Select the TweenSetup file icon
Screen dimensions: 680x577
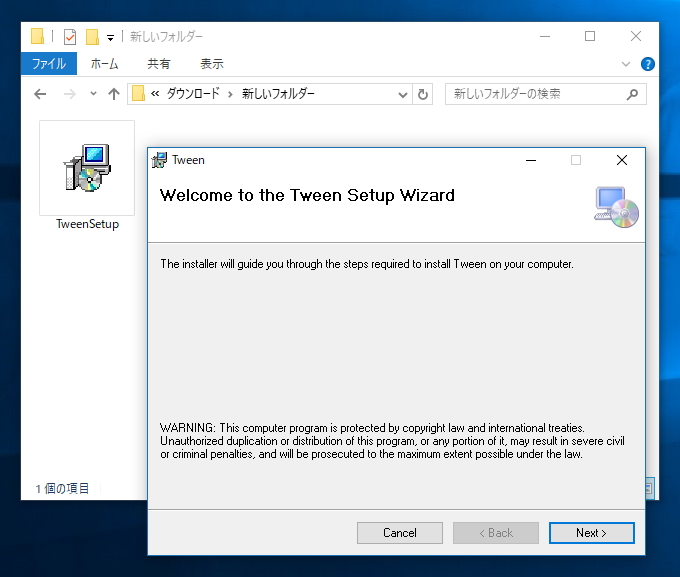[87, 168]
